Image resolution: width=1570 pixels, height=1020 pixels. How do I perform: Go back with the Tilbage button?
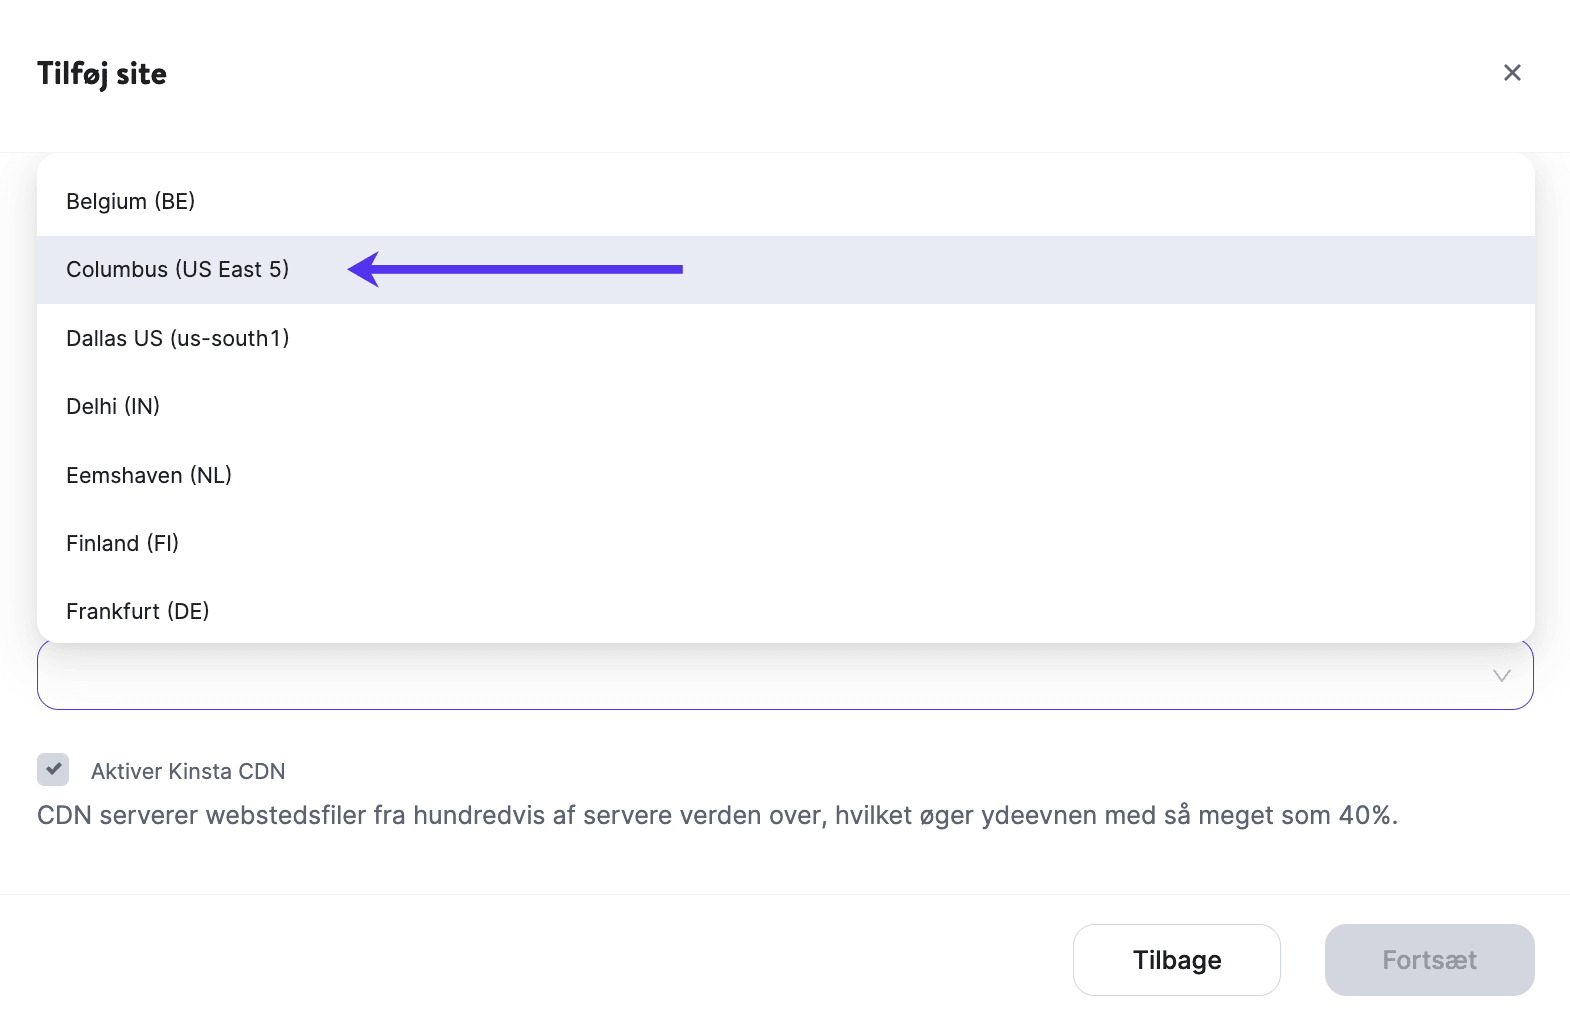tap(1176, 960)
